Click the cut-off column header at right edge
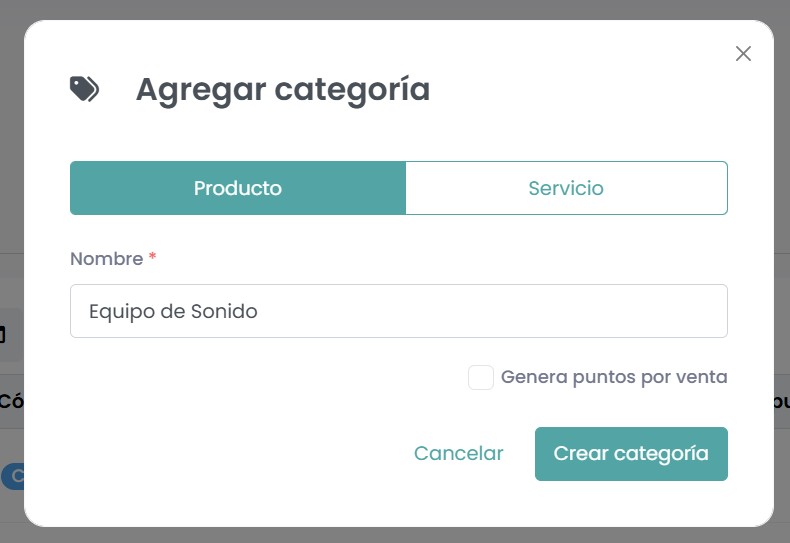Image resolution: width=790 pixels, height=543 pixels. [x=781, y=401]
